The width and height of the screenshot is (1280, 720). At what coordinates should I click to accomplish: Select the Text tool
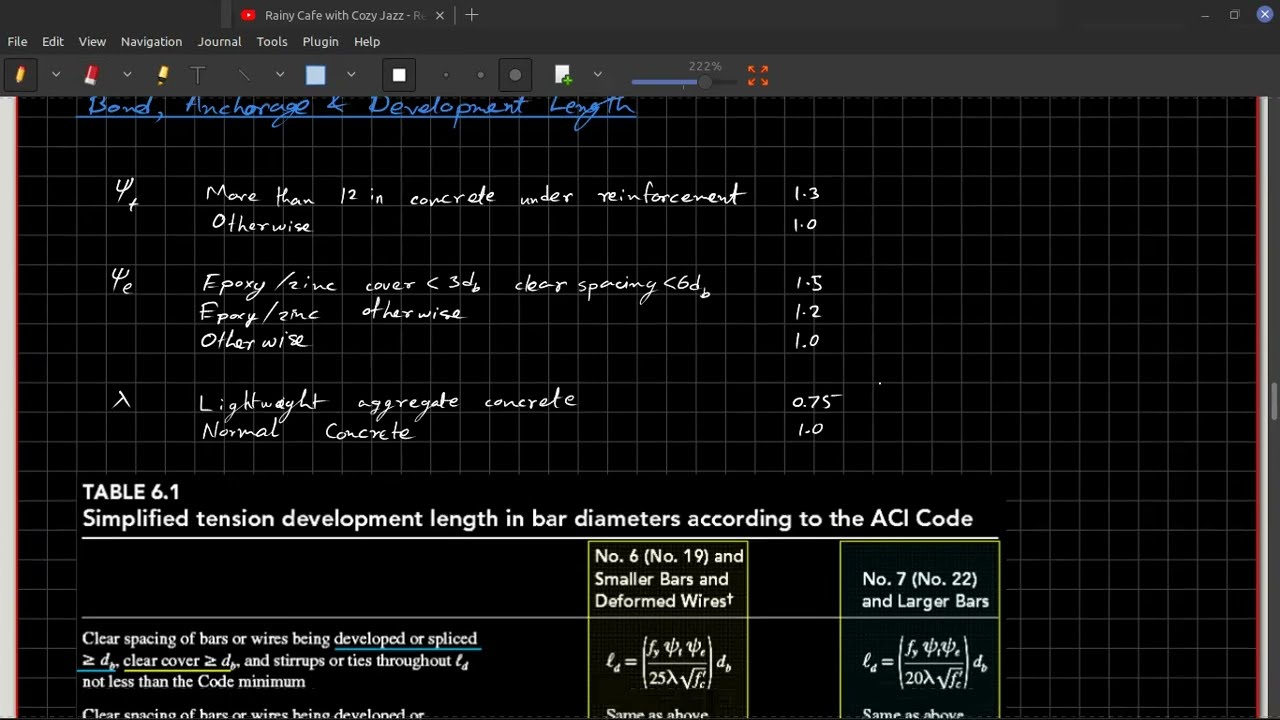(x=198, y=75)
